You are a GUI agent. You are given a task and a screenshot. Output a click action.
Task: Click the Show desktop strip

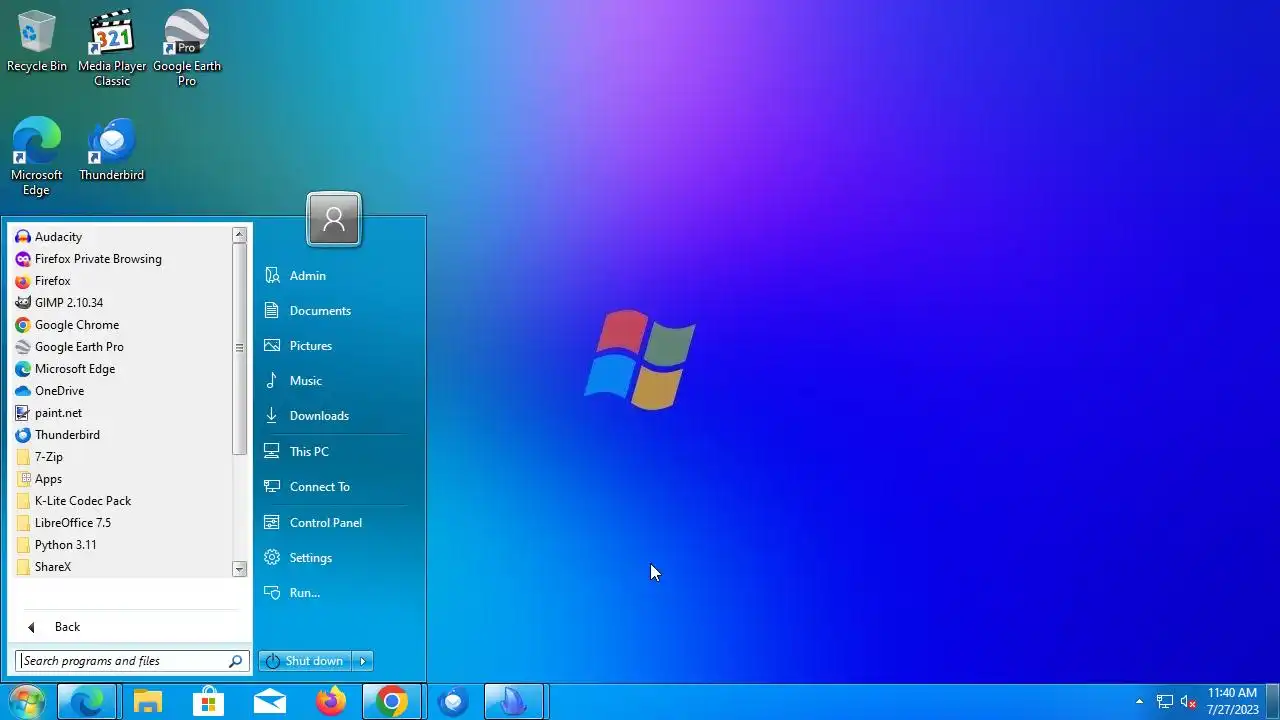[1273, 702]
